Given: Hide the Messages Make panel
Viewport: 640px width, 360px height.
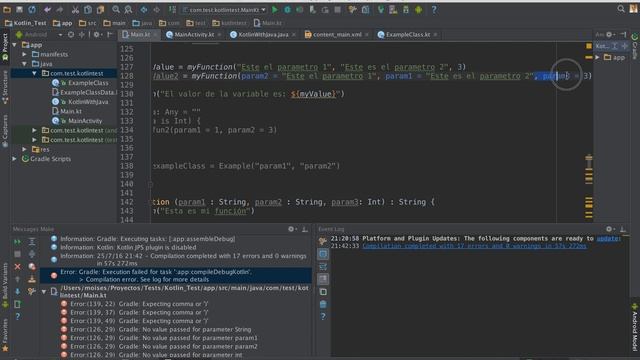Looking at the screenshot, I should pyautogui.click(x=305, y=229).
